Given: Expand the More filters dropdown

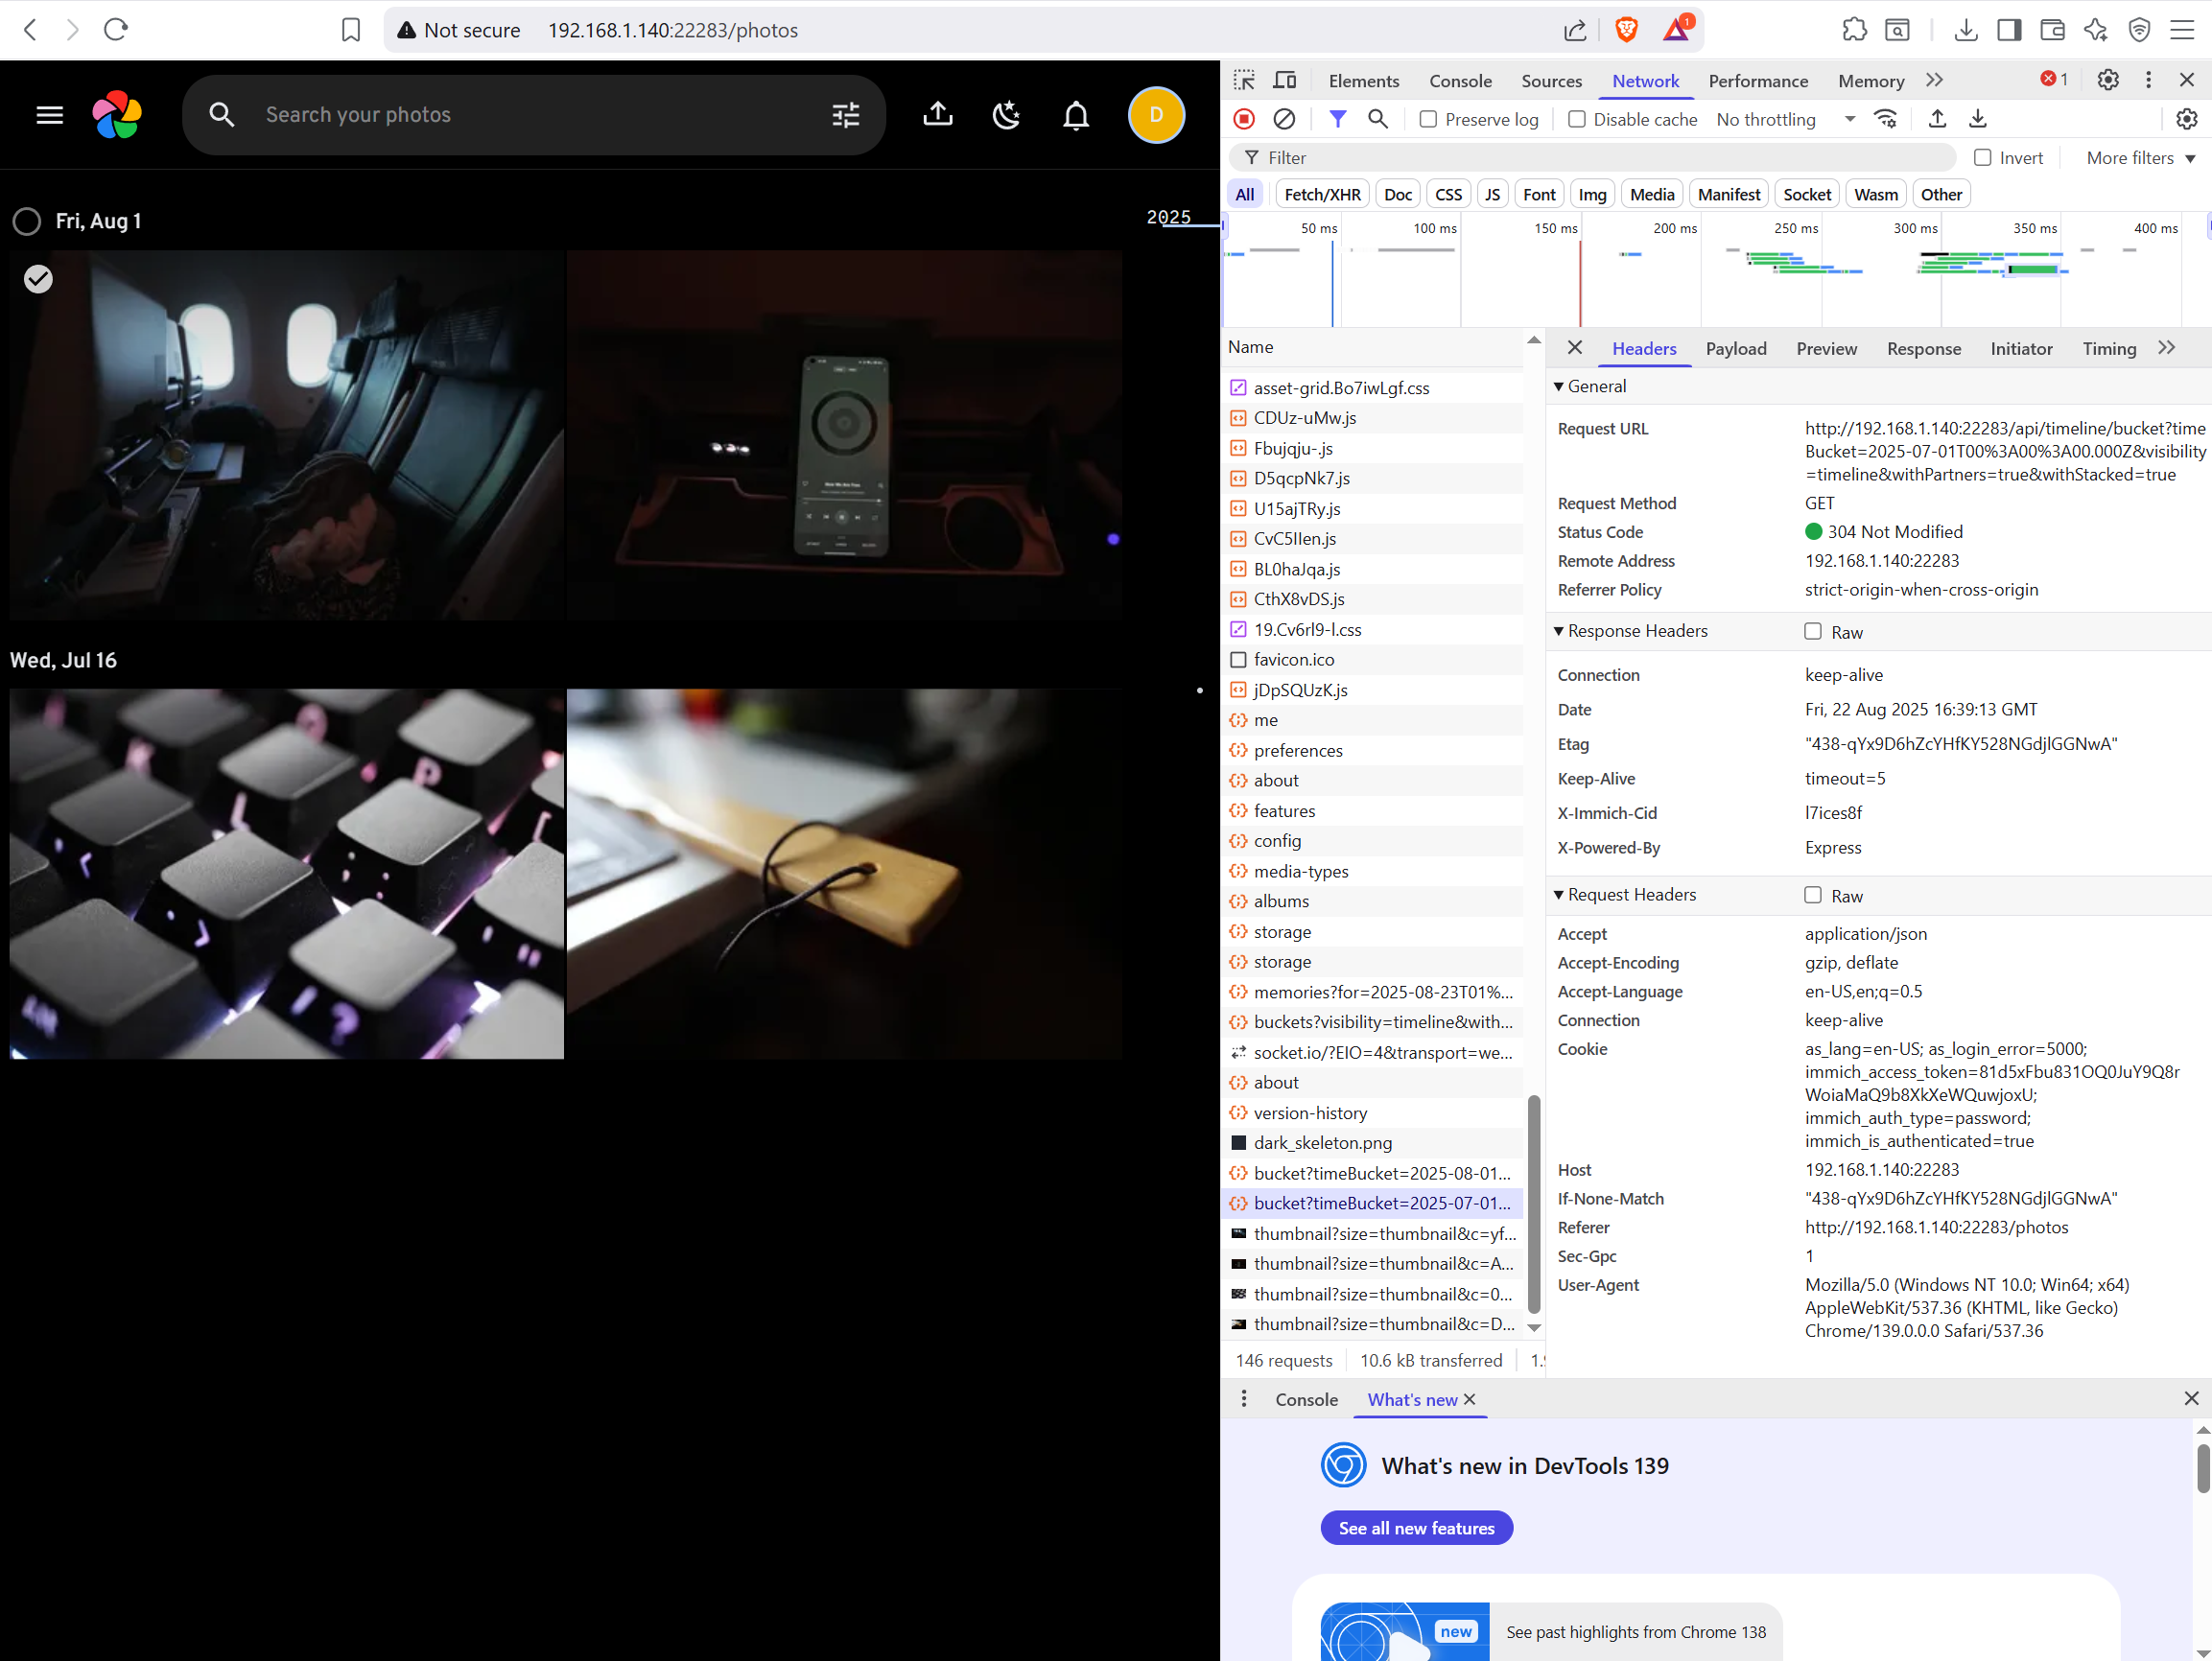Looking at the screenshot, I should point(2139,158).
